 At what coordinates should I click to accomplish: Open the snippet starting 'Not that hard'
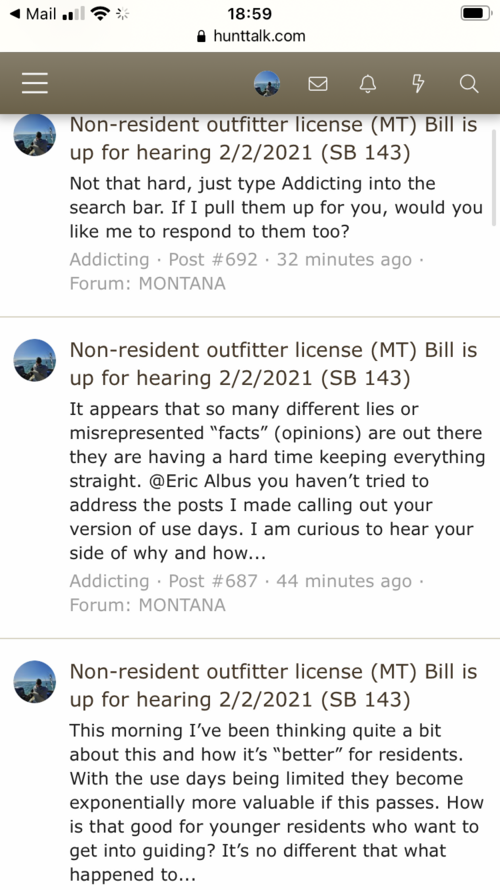pos(276,207)
